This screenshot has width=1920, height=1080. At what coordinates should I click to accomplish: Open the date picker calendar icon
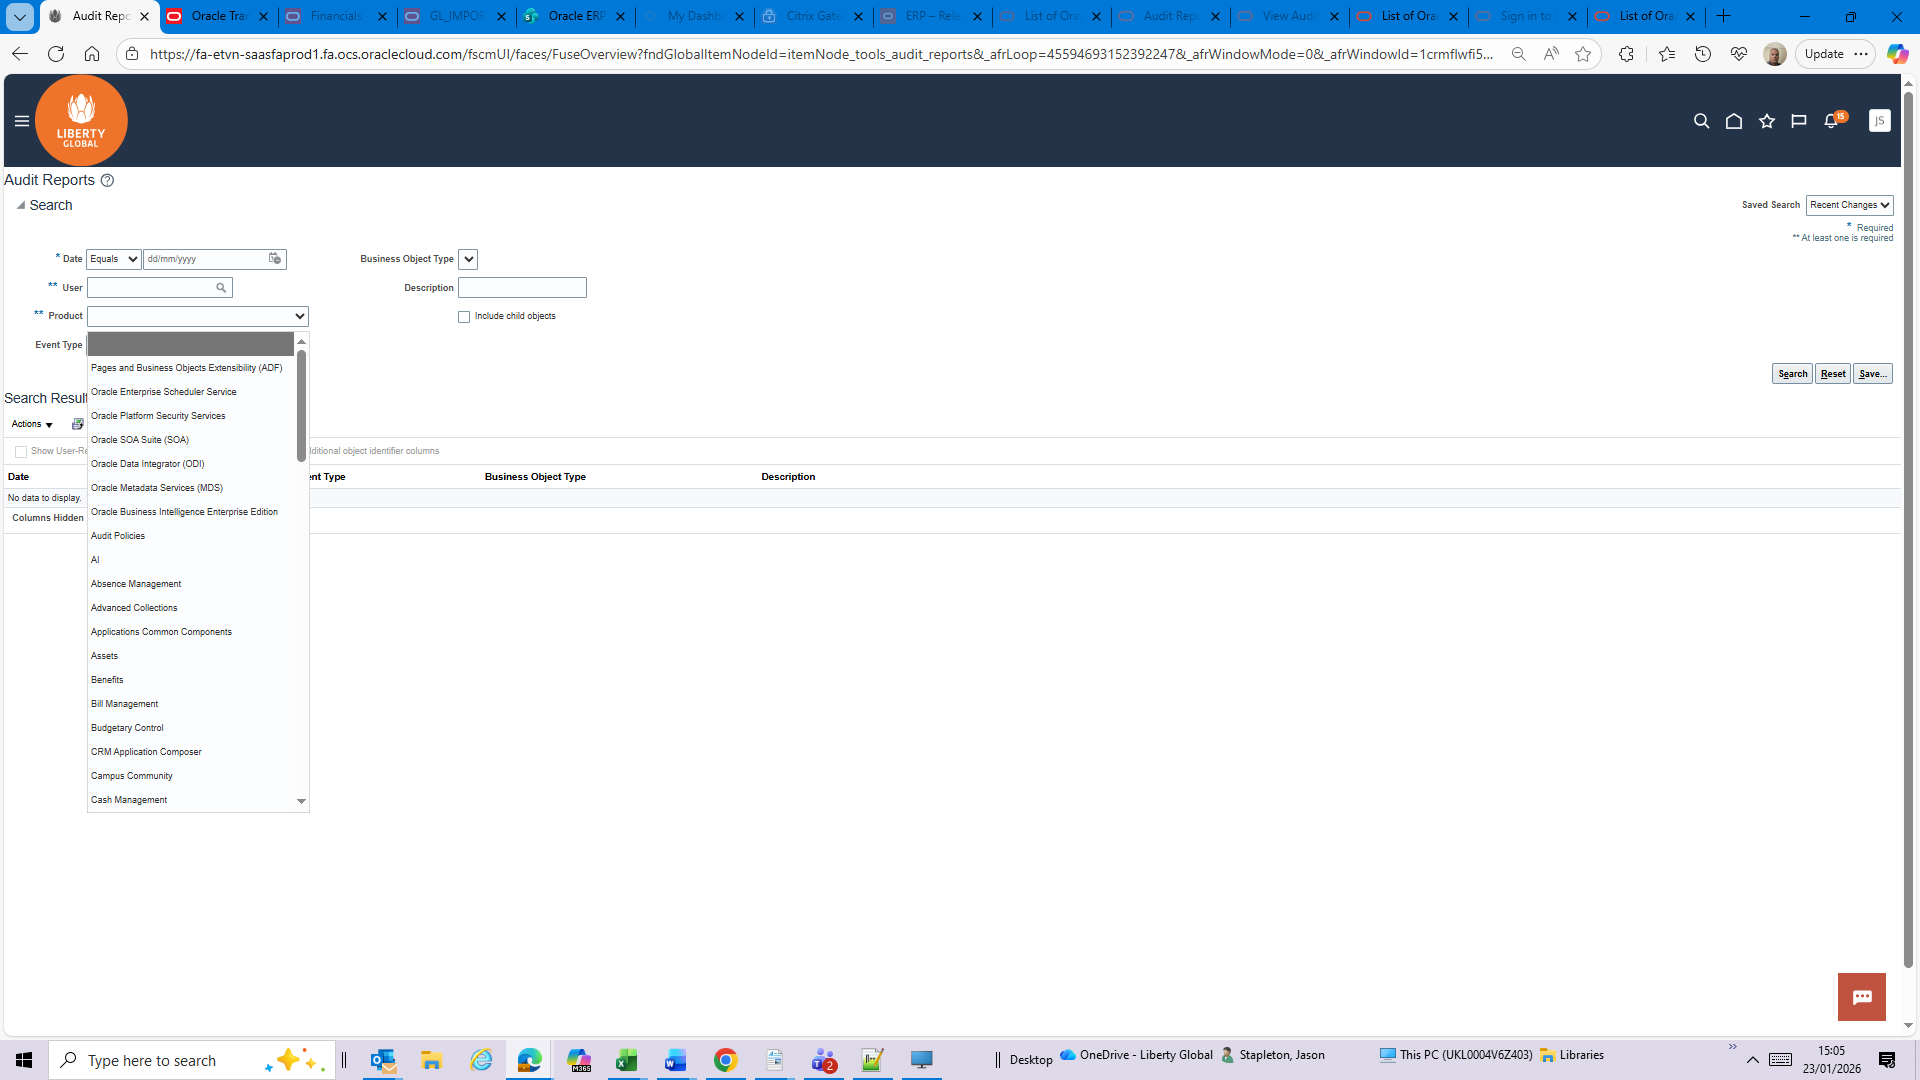pos(275,259)
